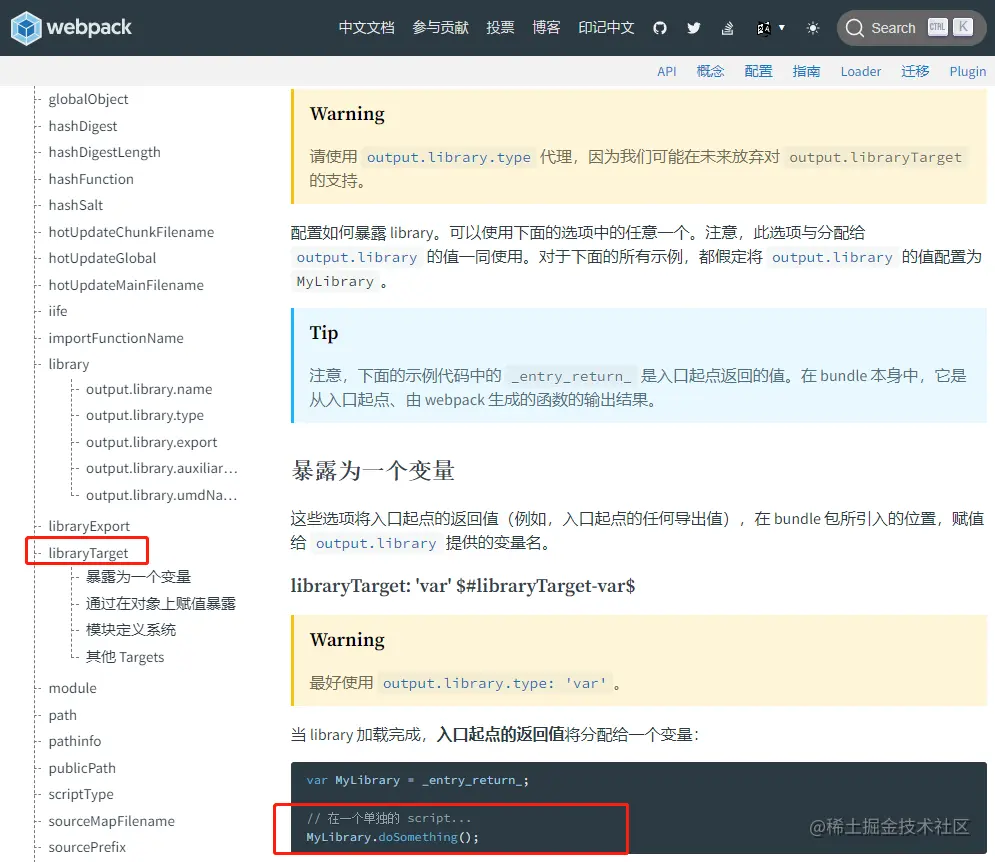Select libraryTarget in sidebar

coord(88,553)
